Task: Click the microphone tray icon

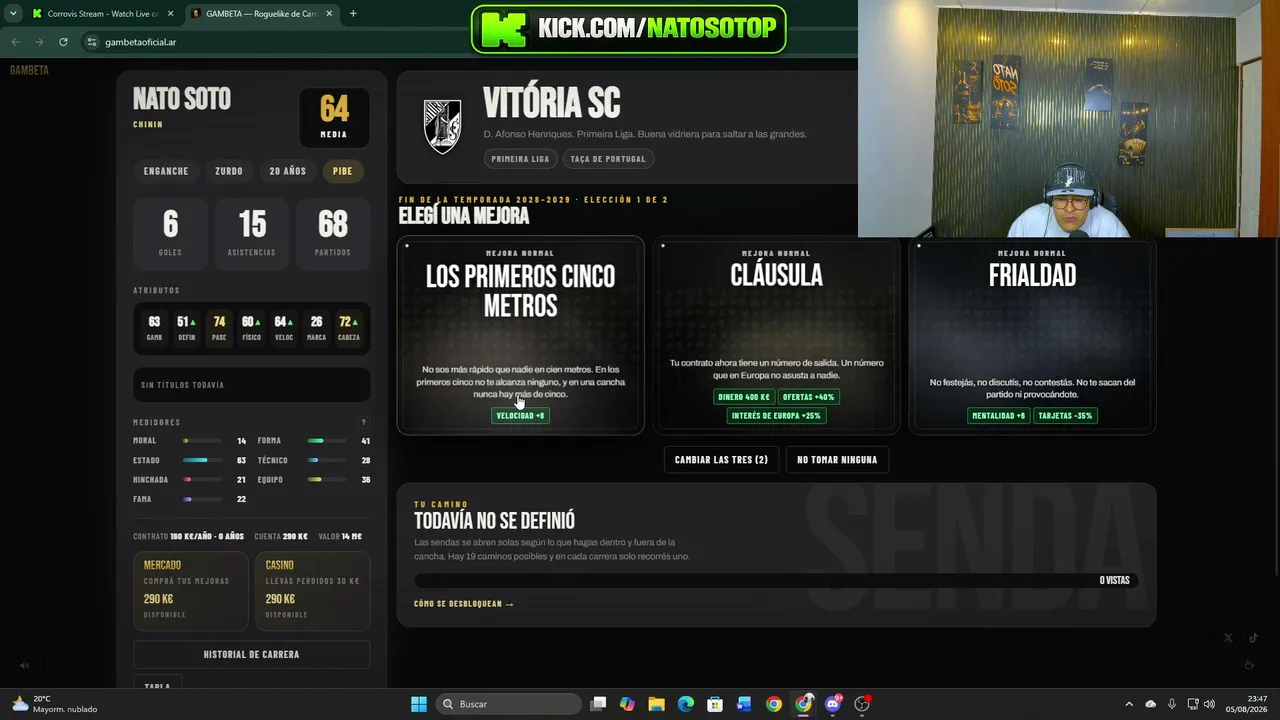Action: (1172, 704)
